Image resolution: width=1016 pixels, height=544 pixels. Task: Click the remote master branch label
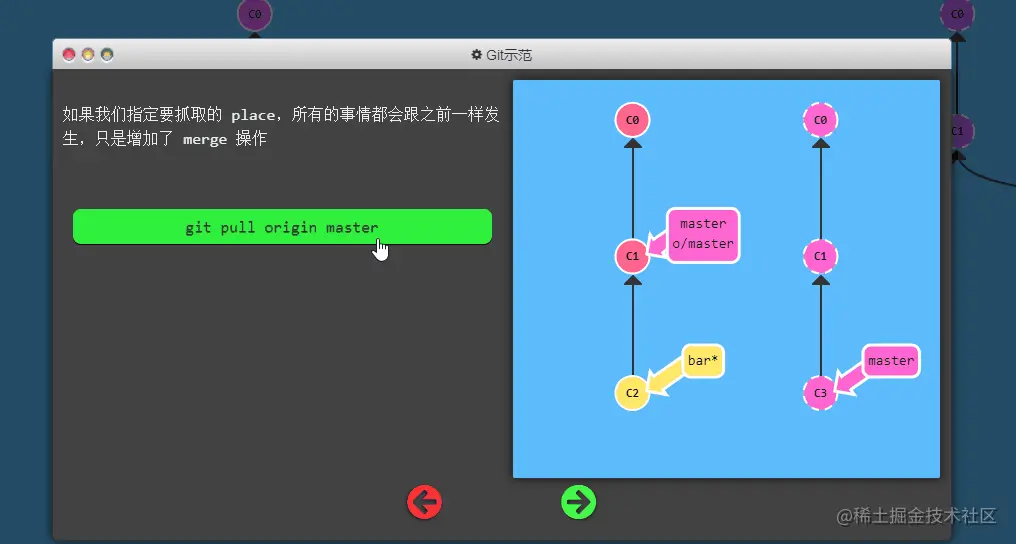891,361
